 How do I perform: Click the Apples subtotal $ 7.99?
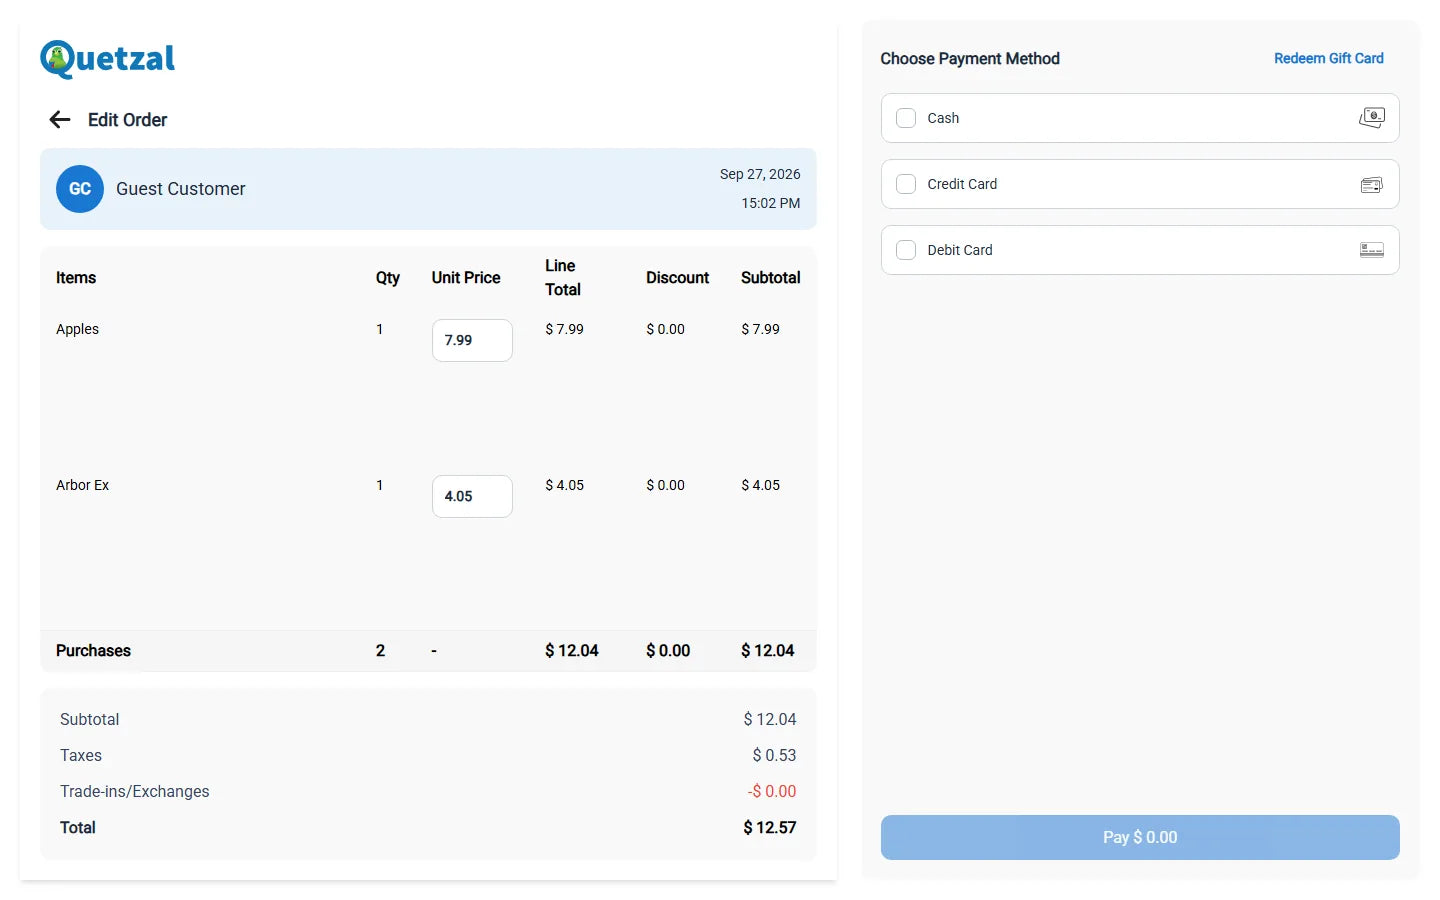pos(760,329)
